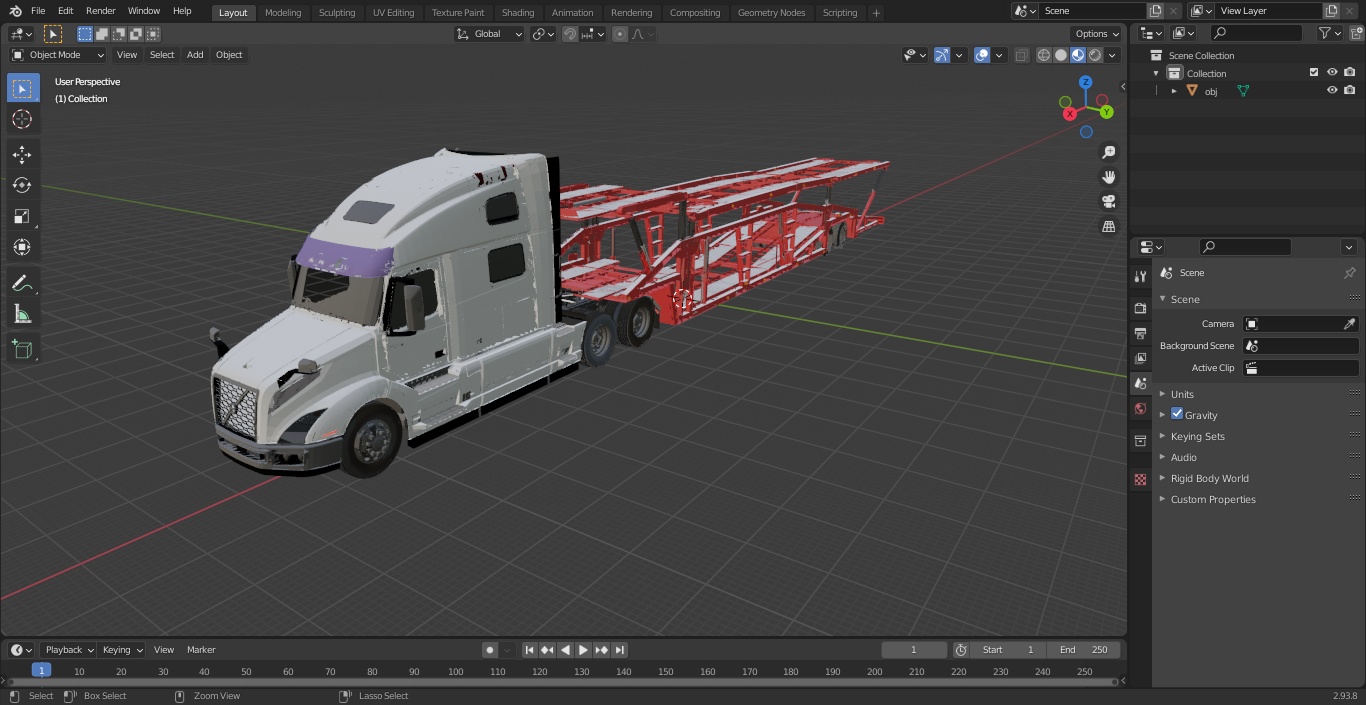Toggle Collection exclude checkbox in outliner
The image size is (1366, 705).
[x=1314, y=72]
